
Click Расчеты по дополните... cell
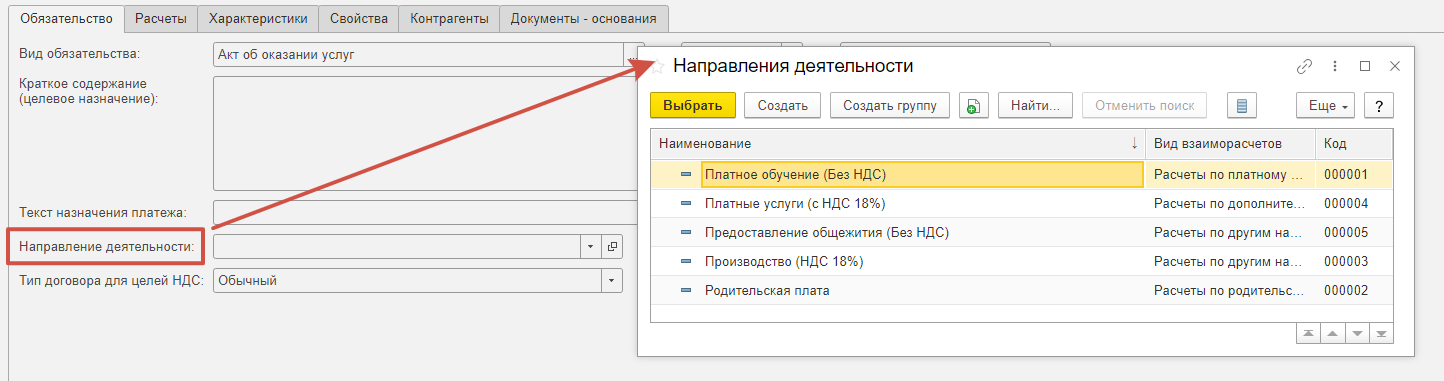1230,203
